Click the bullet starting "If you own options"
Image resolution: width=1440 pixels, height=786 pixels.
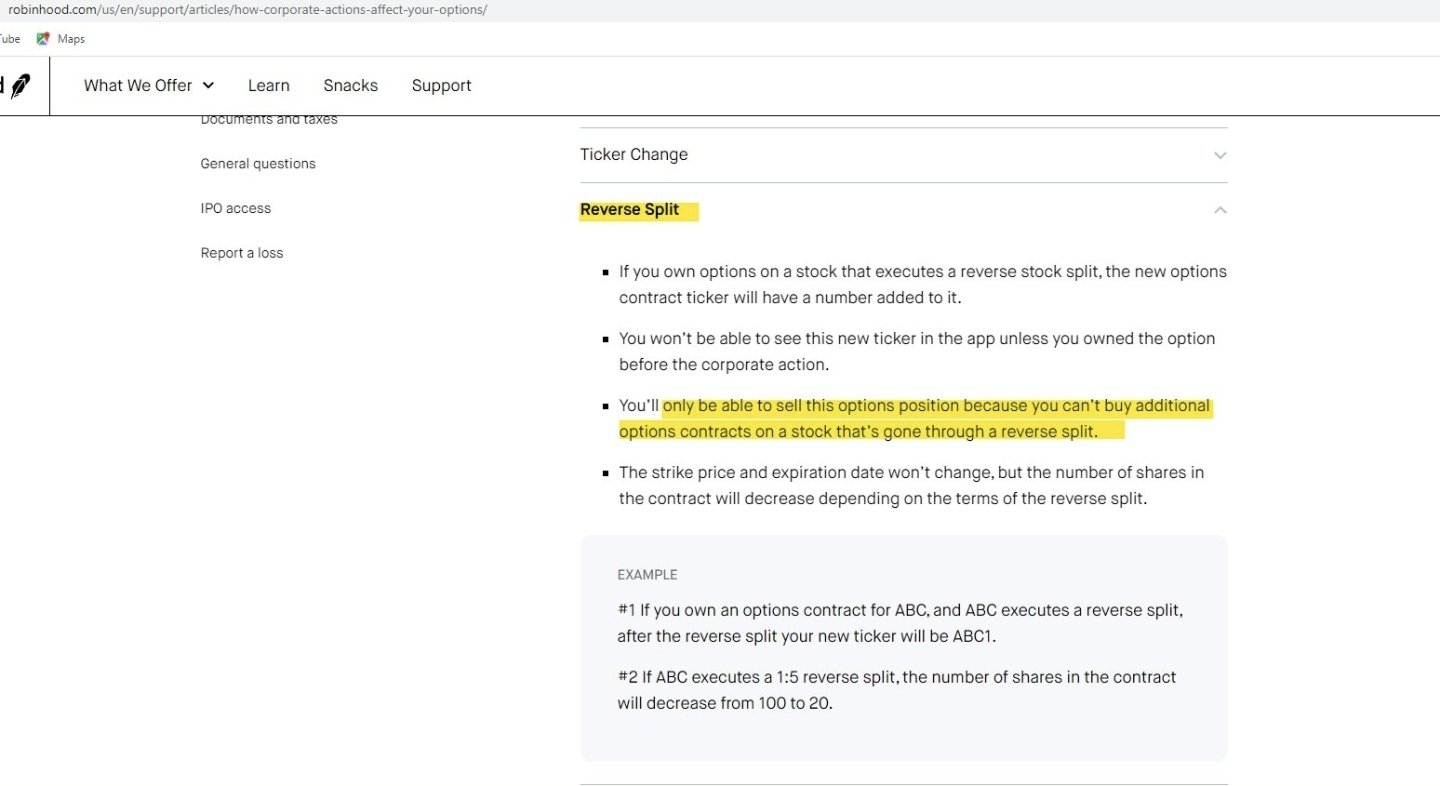pyautogui.click(x=923, y=285)
